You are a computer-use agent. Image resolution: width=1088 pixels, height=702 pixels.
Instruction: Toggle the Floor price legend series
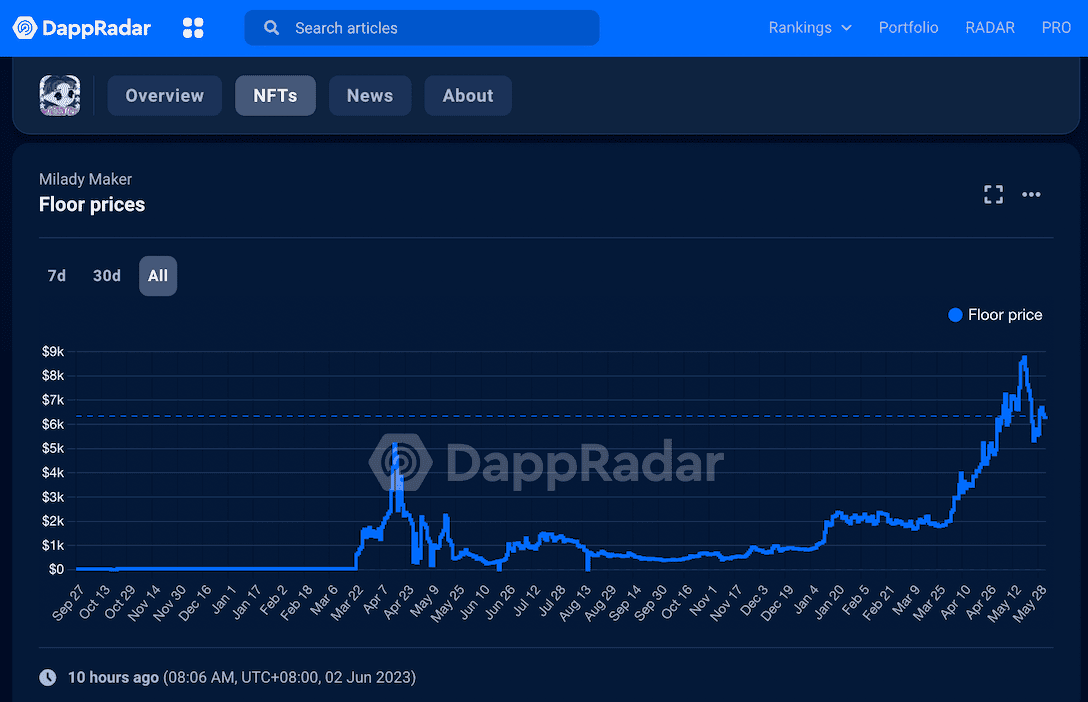pyautogui.click(x=995, y=315)
